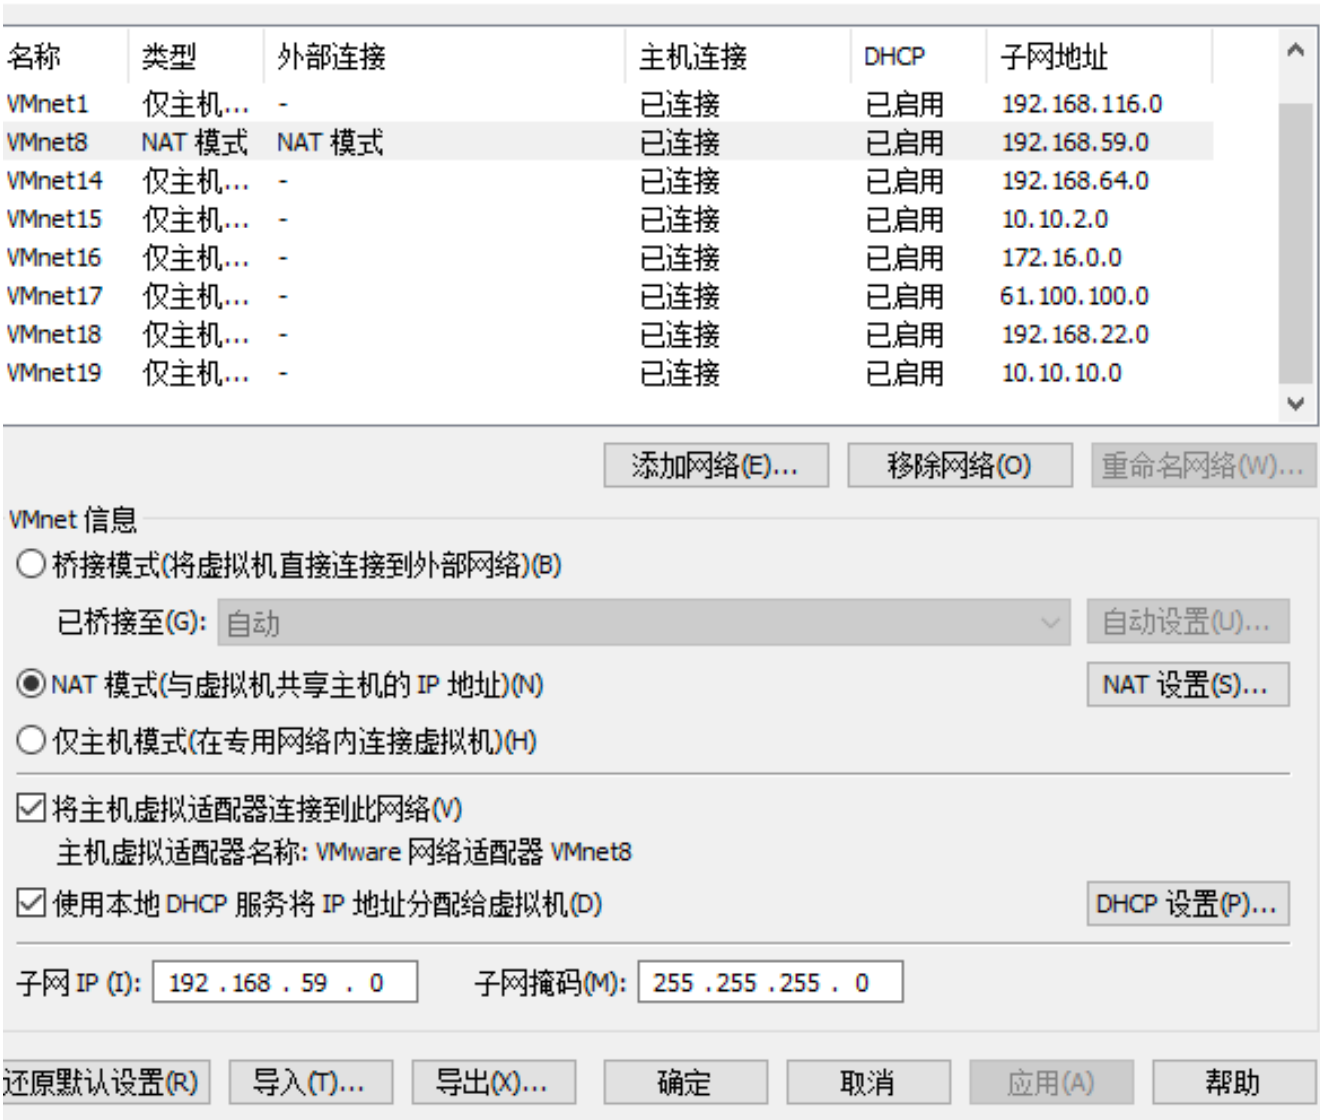1320x1120 pixels.
Task: Click the subnet IP input field
Action: (x=284, y=983)
